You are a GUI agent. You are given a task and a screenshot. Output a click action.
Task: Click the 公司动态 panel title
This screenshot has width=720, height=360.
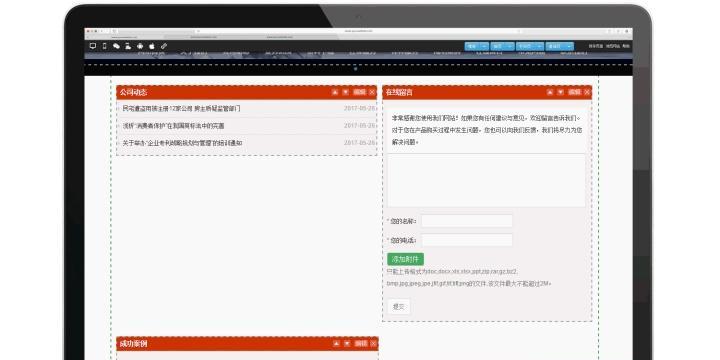coord(133,92)
